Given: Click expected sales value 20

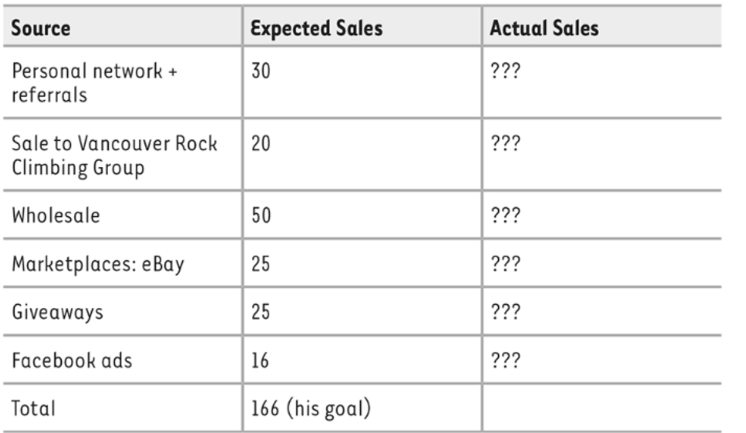Looking at the screenshot, I should 261,143.
